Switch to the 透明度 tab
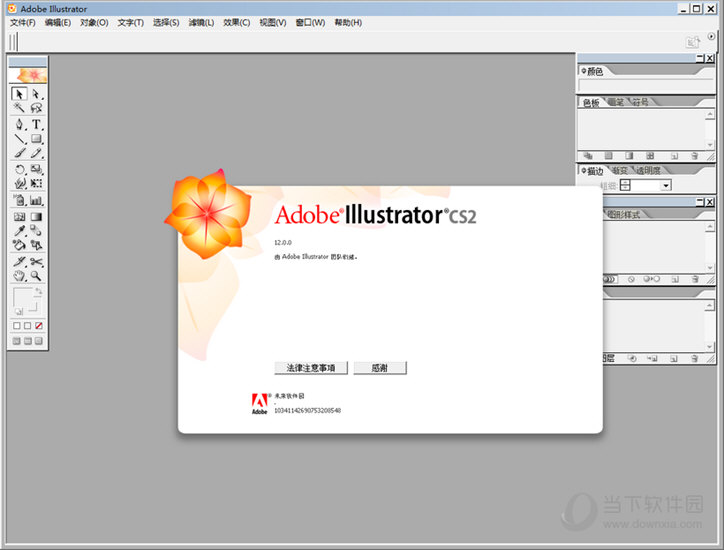Image resolution: width=724 pixels, height=550 pixels. tap(648, 170)
